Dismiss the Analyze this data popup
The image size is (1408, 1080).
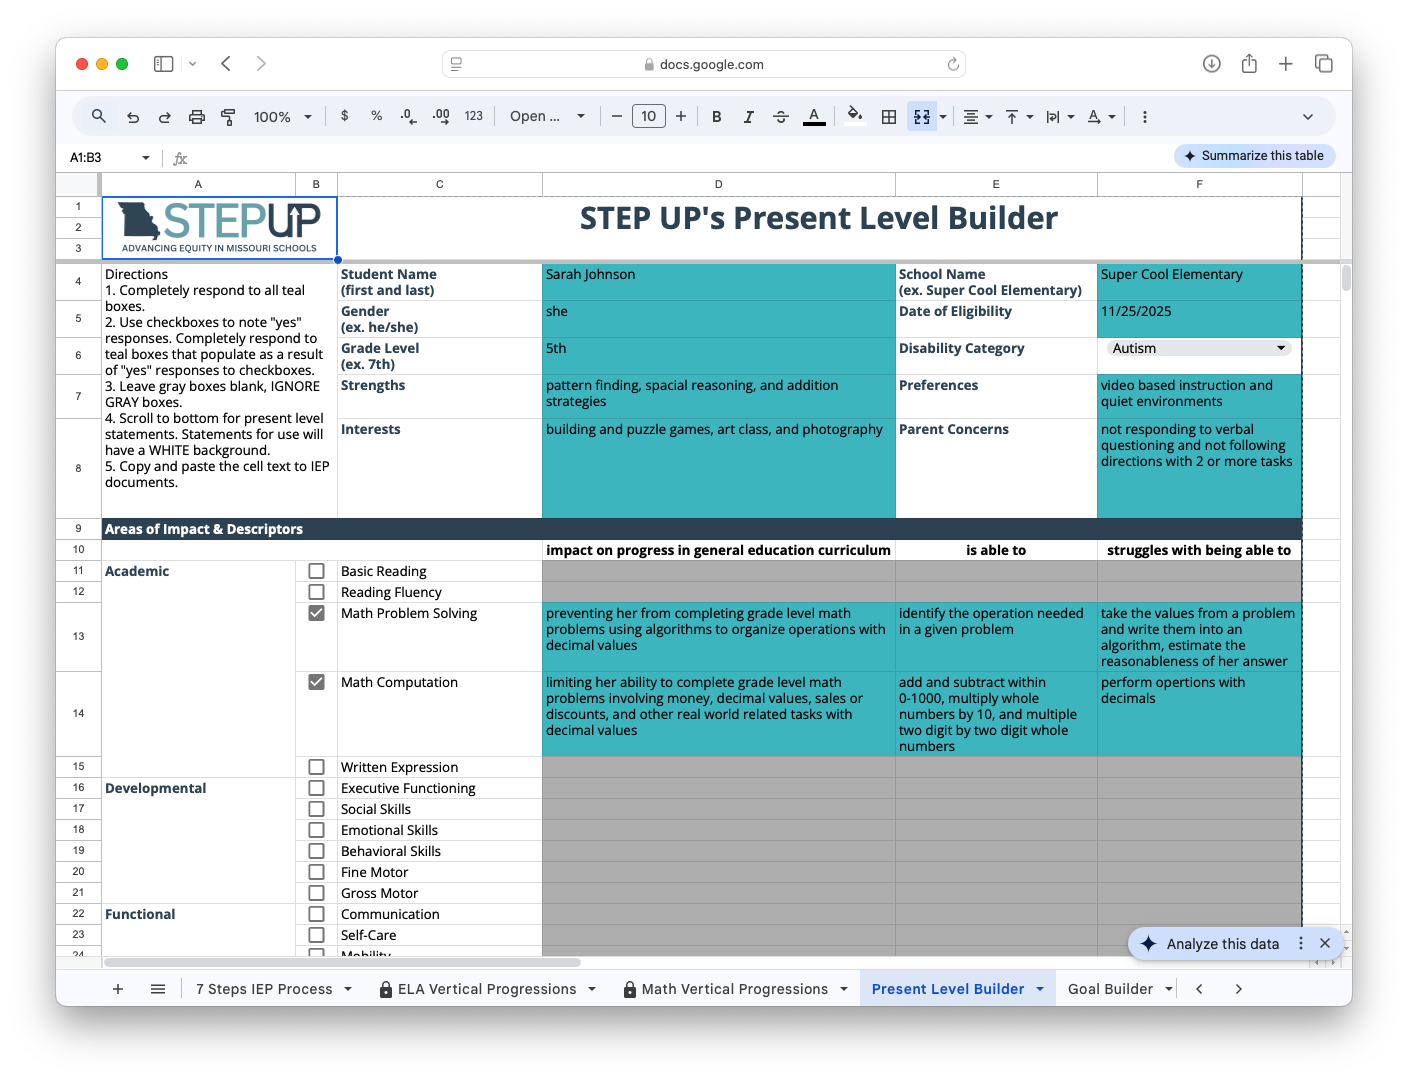click(1325, 943)
